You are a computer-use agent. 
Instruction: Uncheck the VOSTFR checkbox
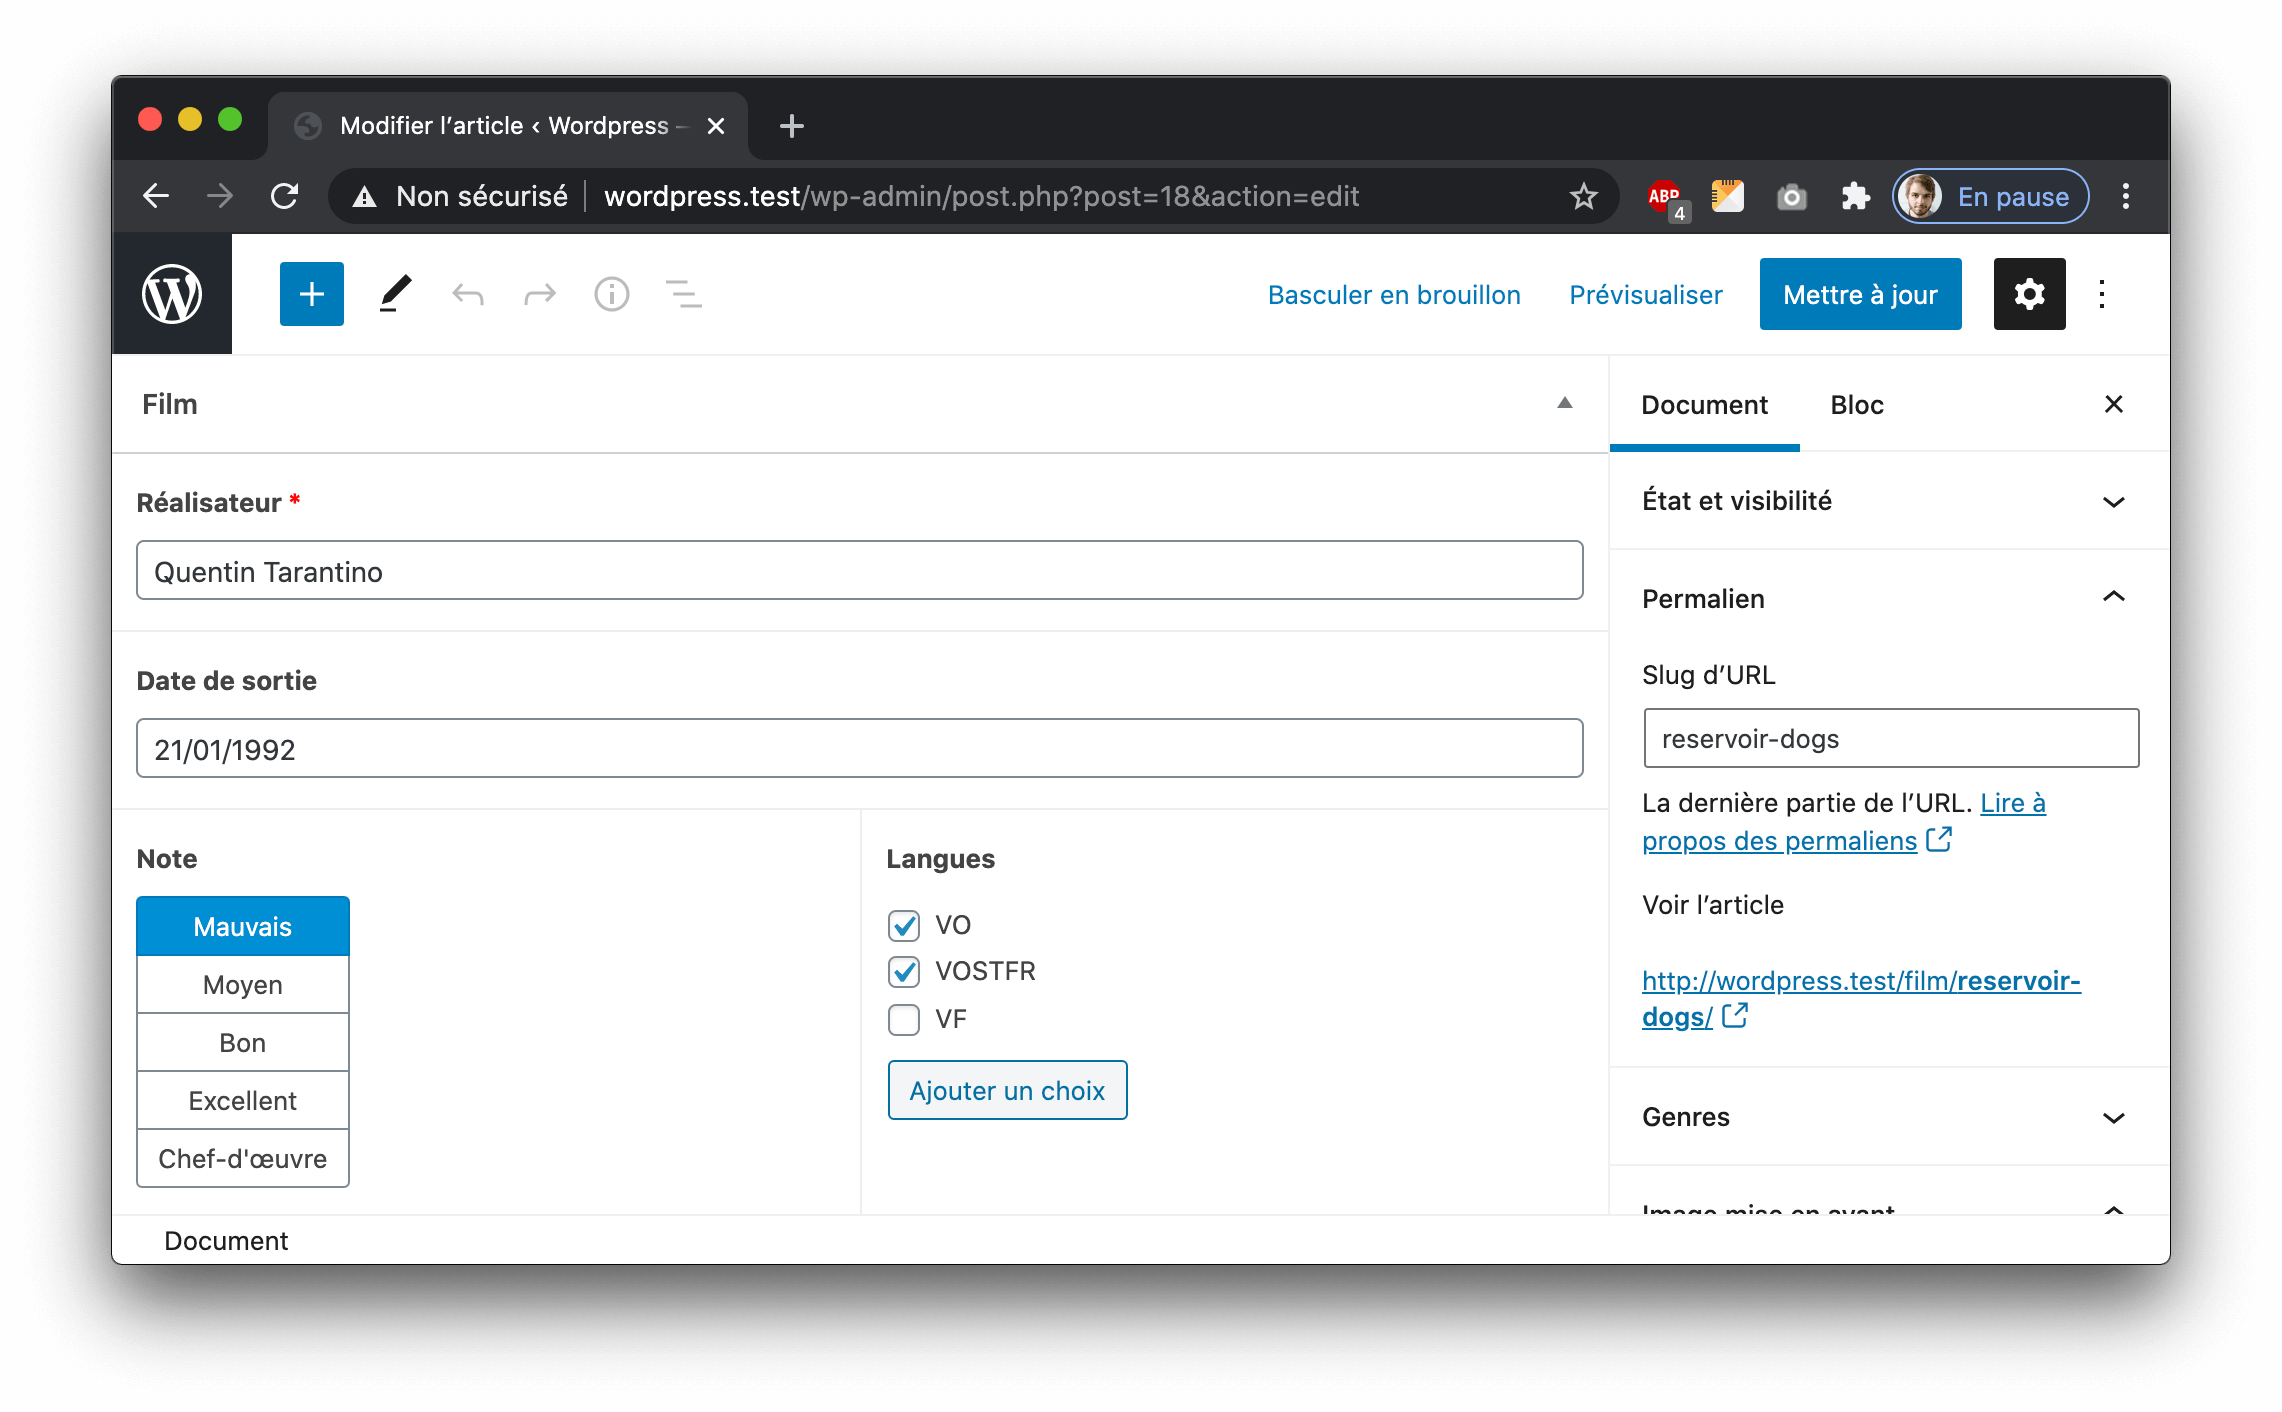(904, 971)
